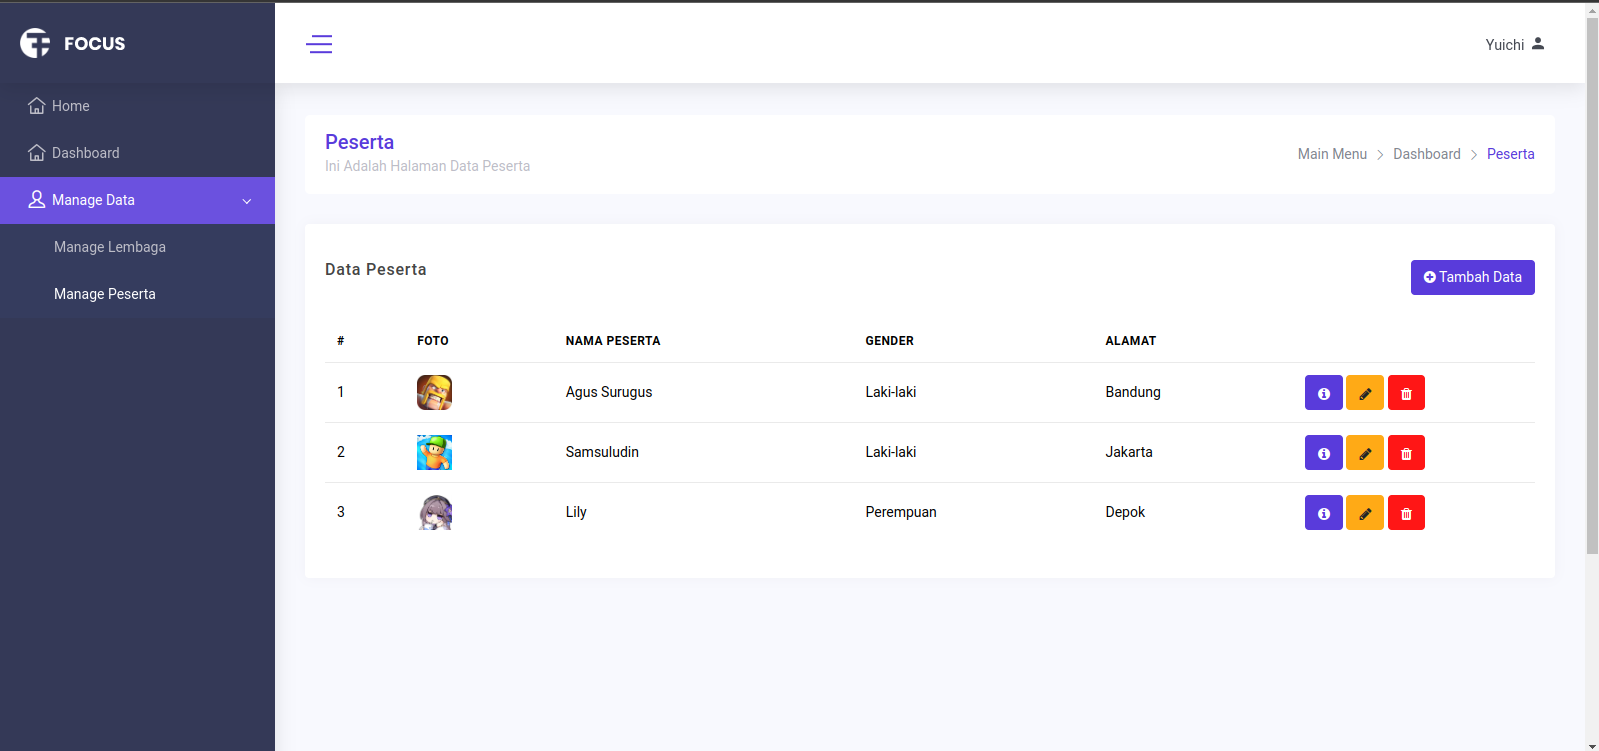
Task: Delete Agus Surugus with the trash icon
Action: (x=1406, y=393)
